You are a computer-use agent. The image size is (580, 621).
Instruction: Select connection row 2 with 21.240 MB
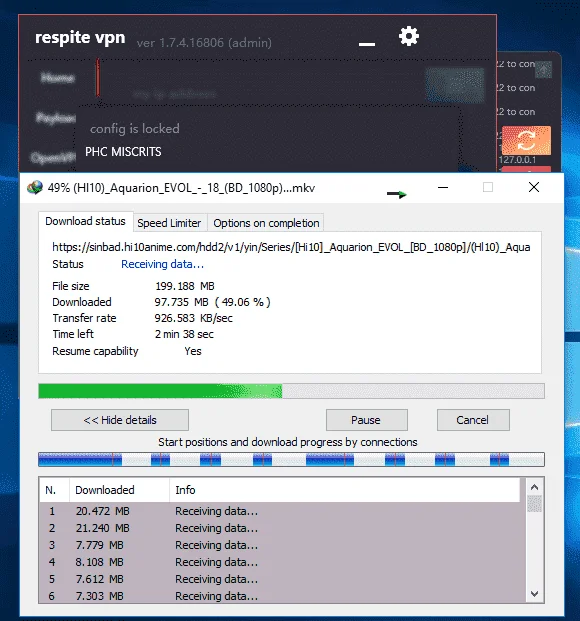point(282,528)
